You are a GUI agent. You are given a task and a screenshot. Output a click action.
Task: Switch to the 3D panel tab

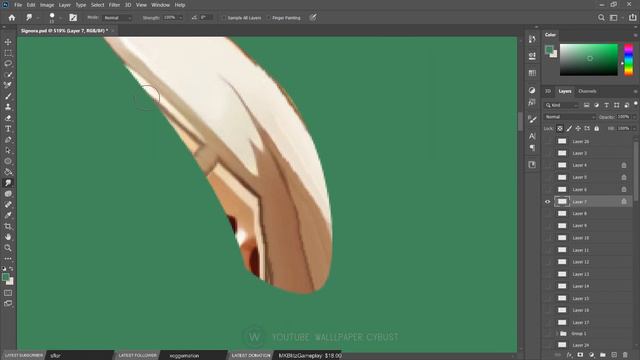click(x=548, y=91)
